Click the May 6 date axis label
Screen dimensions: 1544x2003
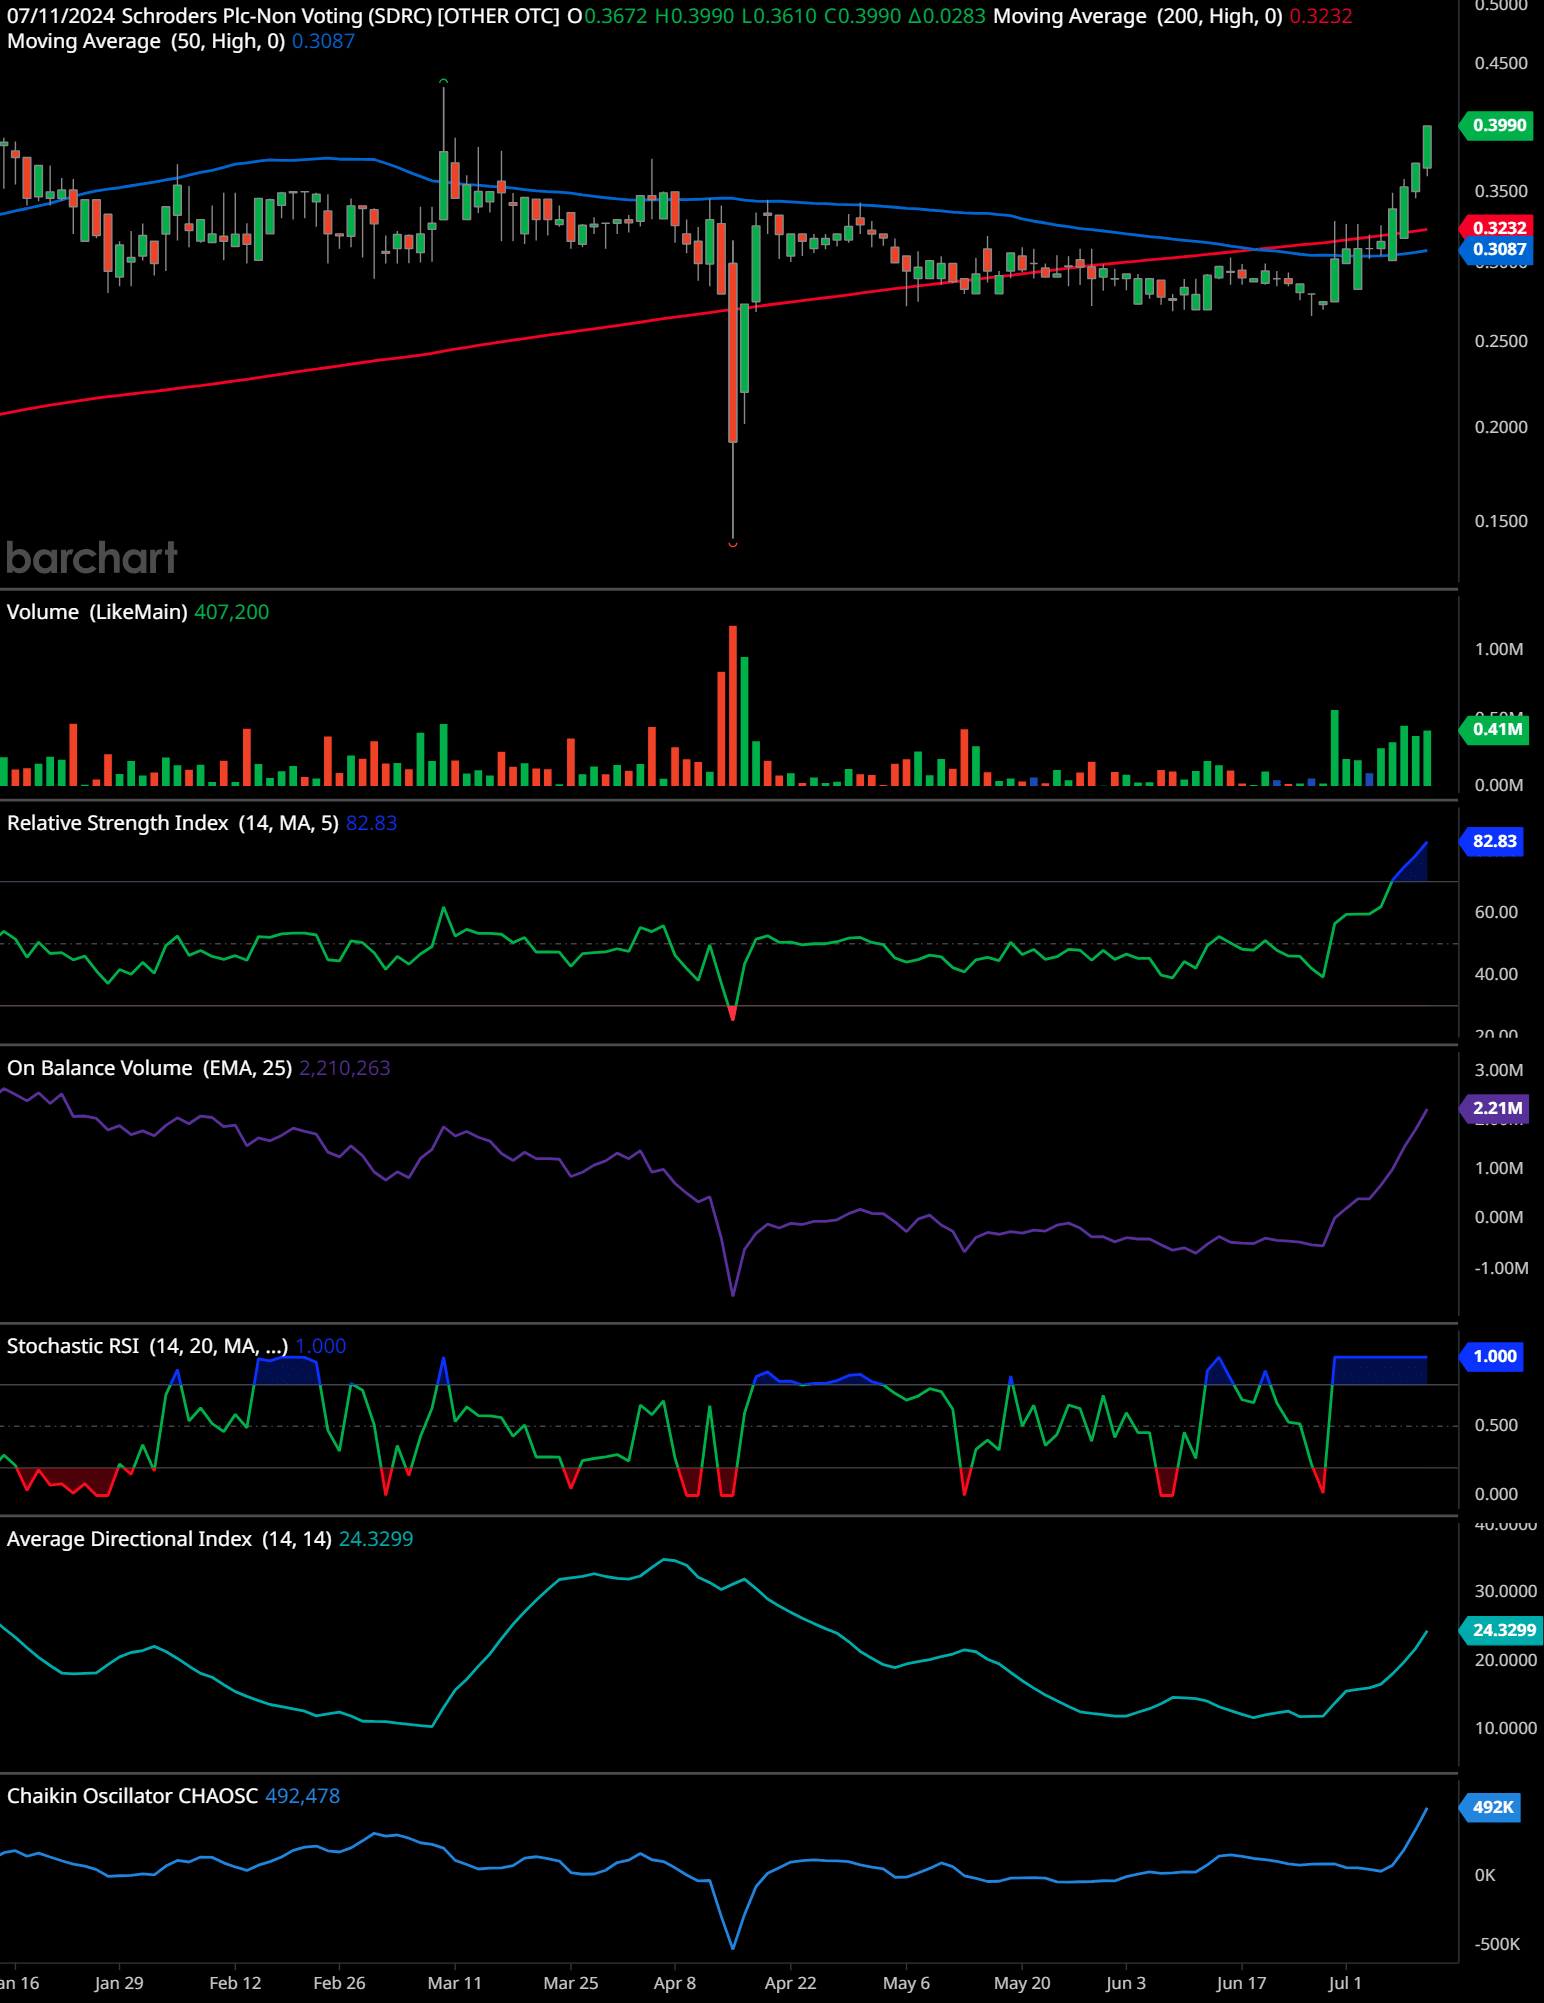[x=906, y=1983]
